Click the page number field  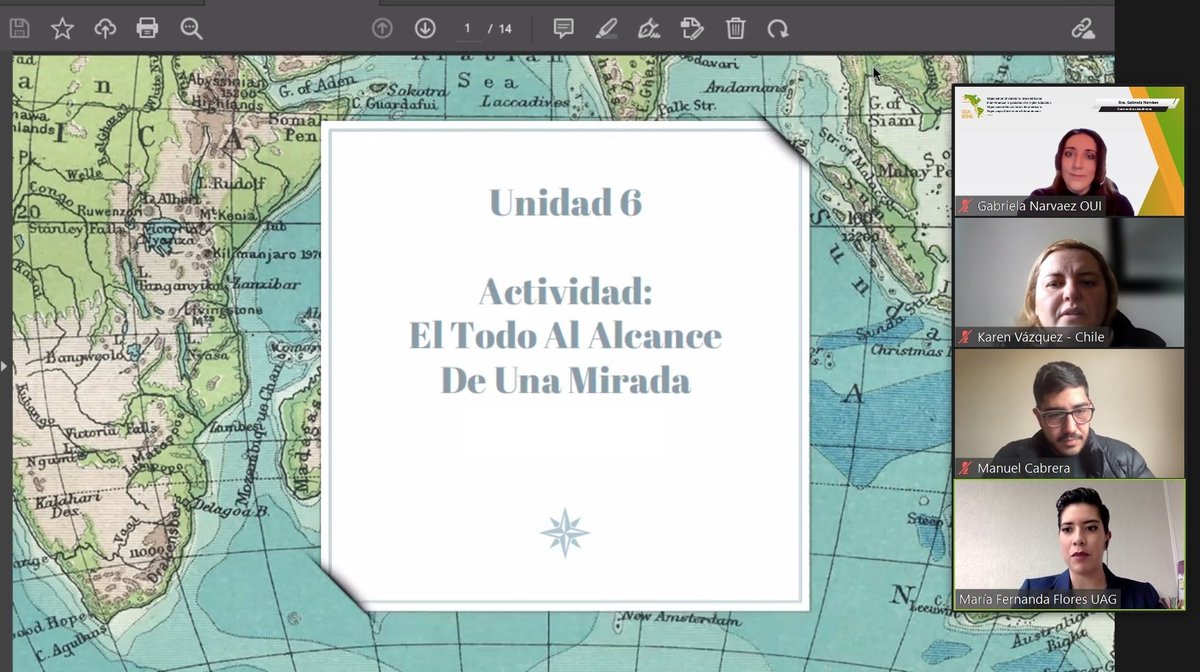pyautogui.click(x=467, y=29)
